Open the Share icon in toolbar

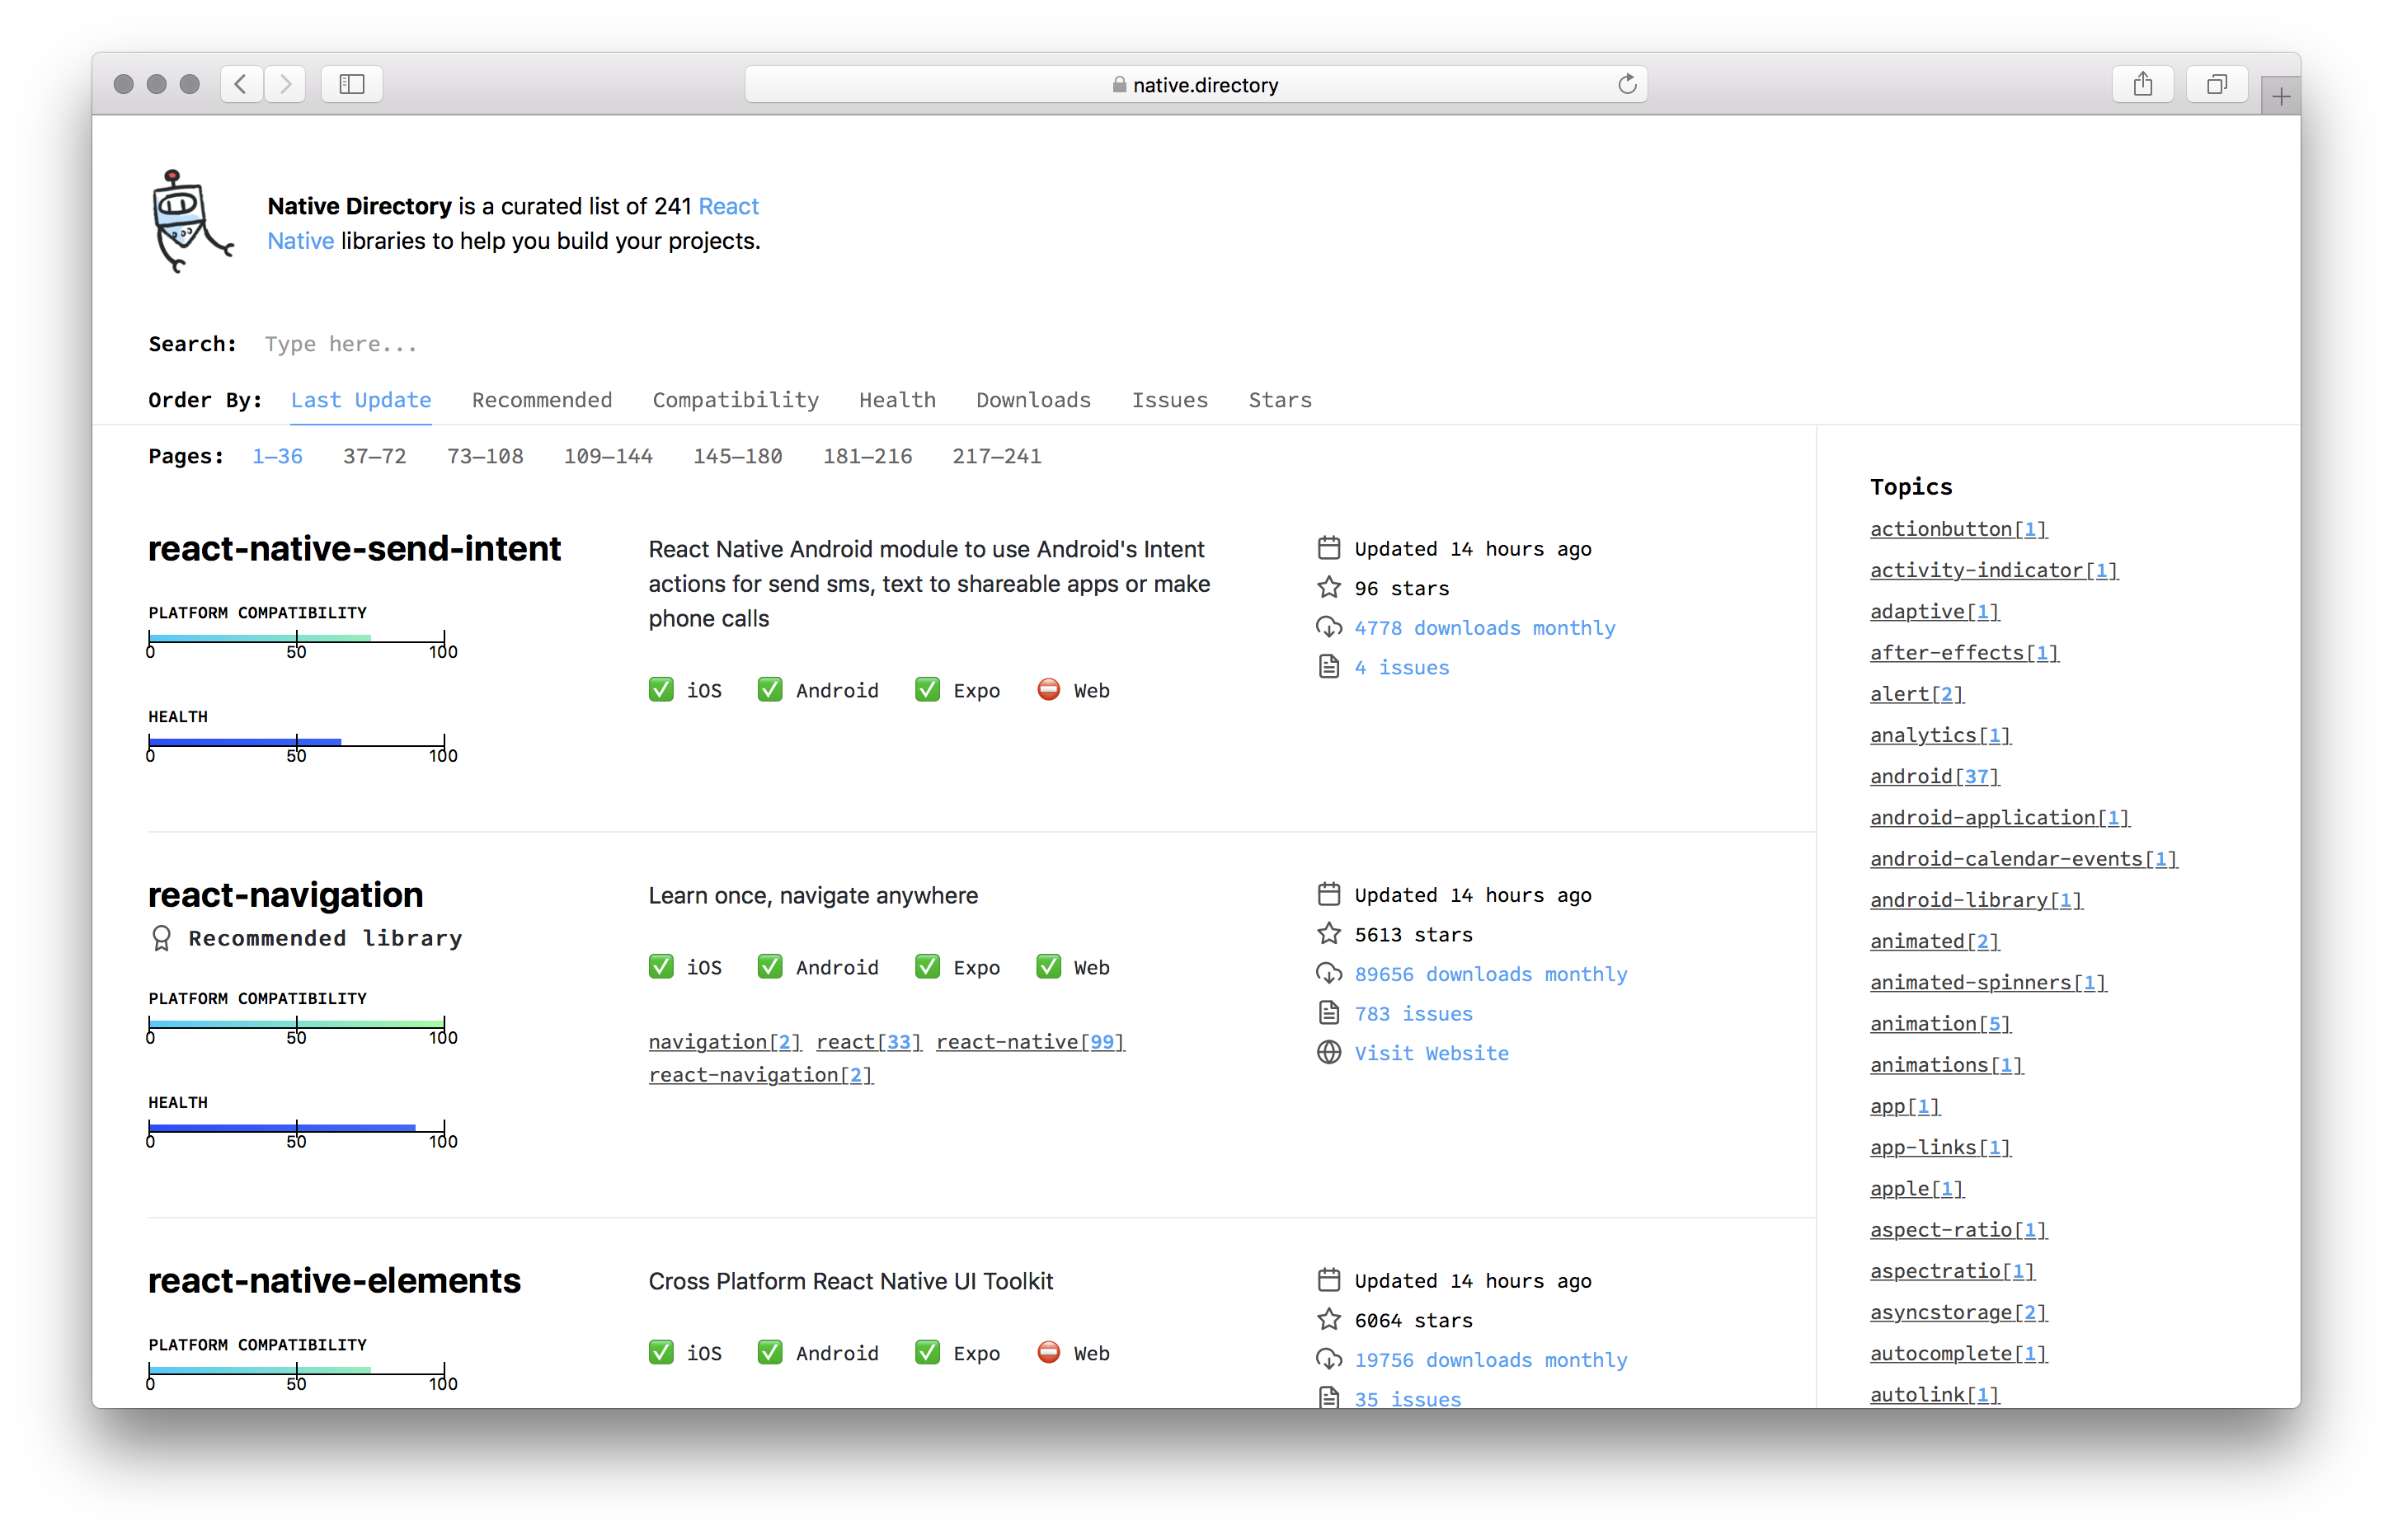pos(2142,84)
